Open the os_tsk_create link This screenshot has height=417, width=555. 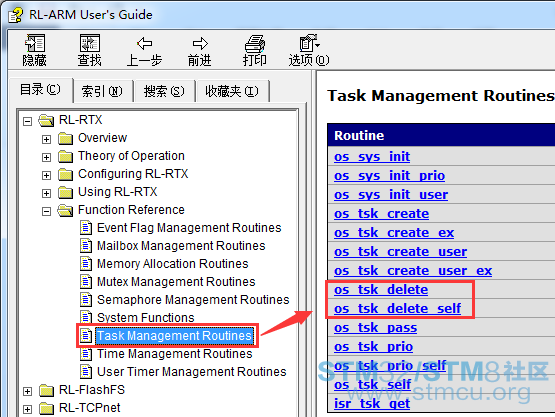coord(382,214)
